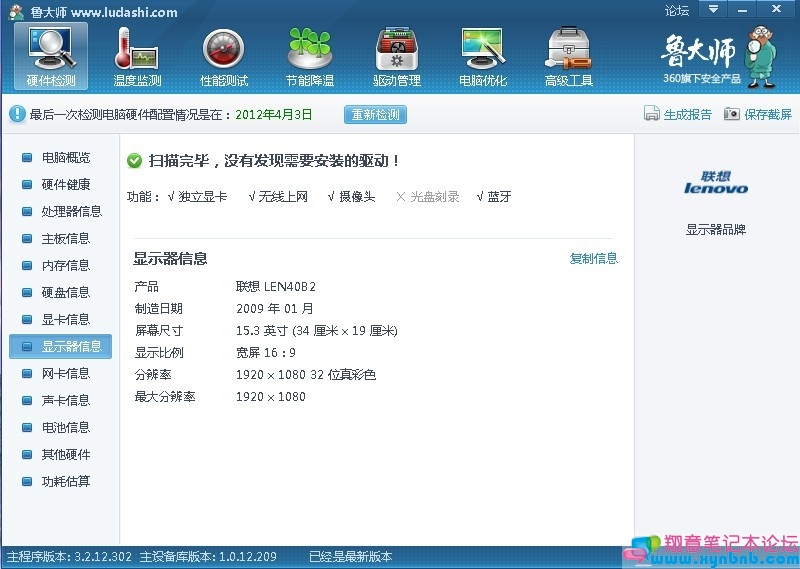Open the 节能降温 energy saving tool
Screen dimensions: 800x569
pyautogui.click(x=310, y=57)
